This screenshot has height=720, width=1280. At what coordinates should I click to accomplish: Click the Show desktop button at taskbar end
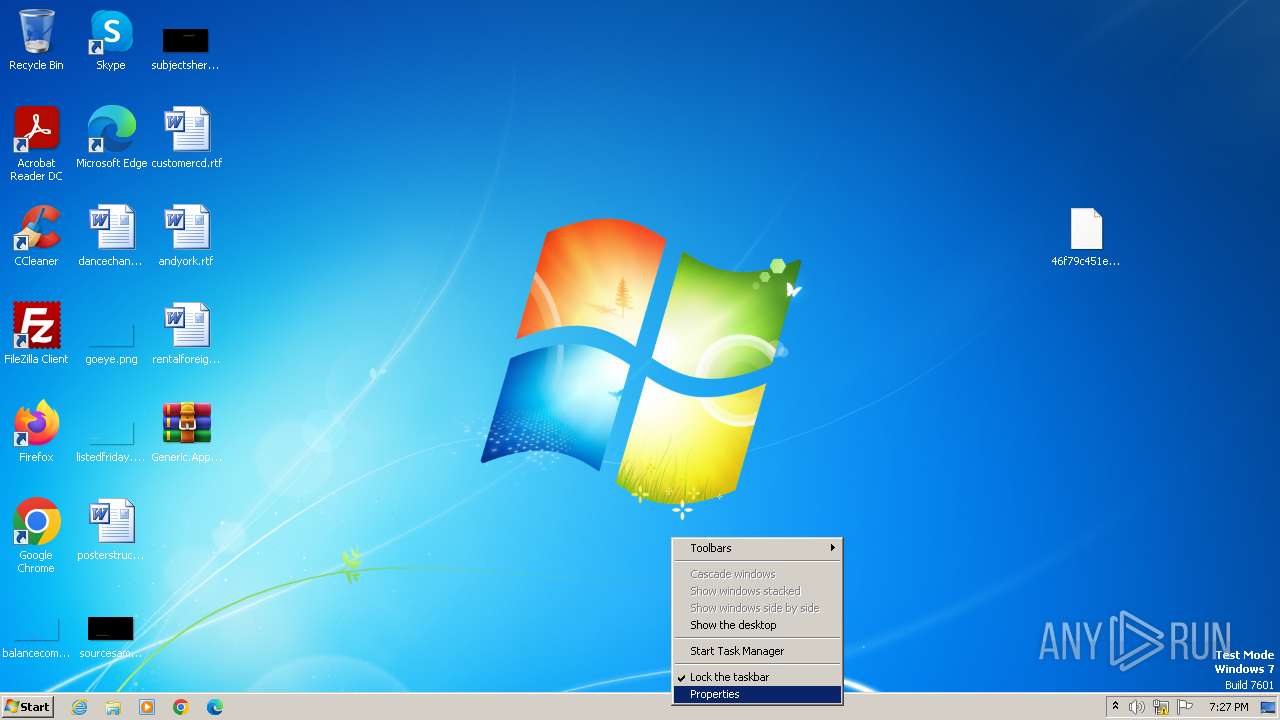1268,707
